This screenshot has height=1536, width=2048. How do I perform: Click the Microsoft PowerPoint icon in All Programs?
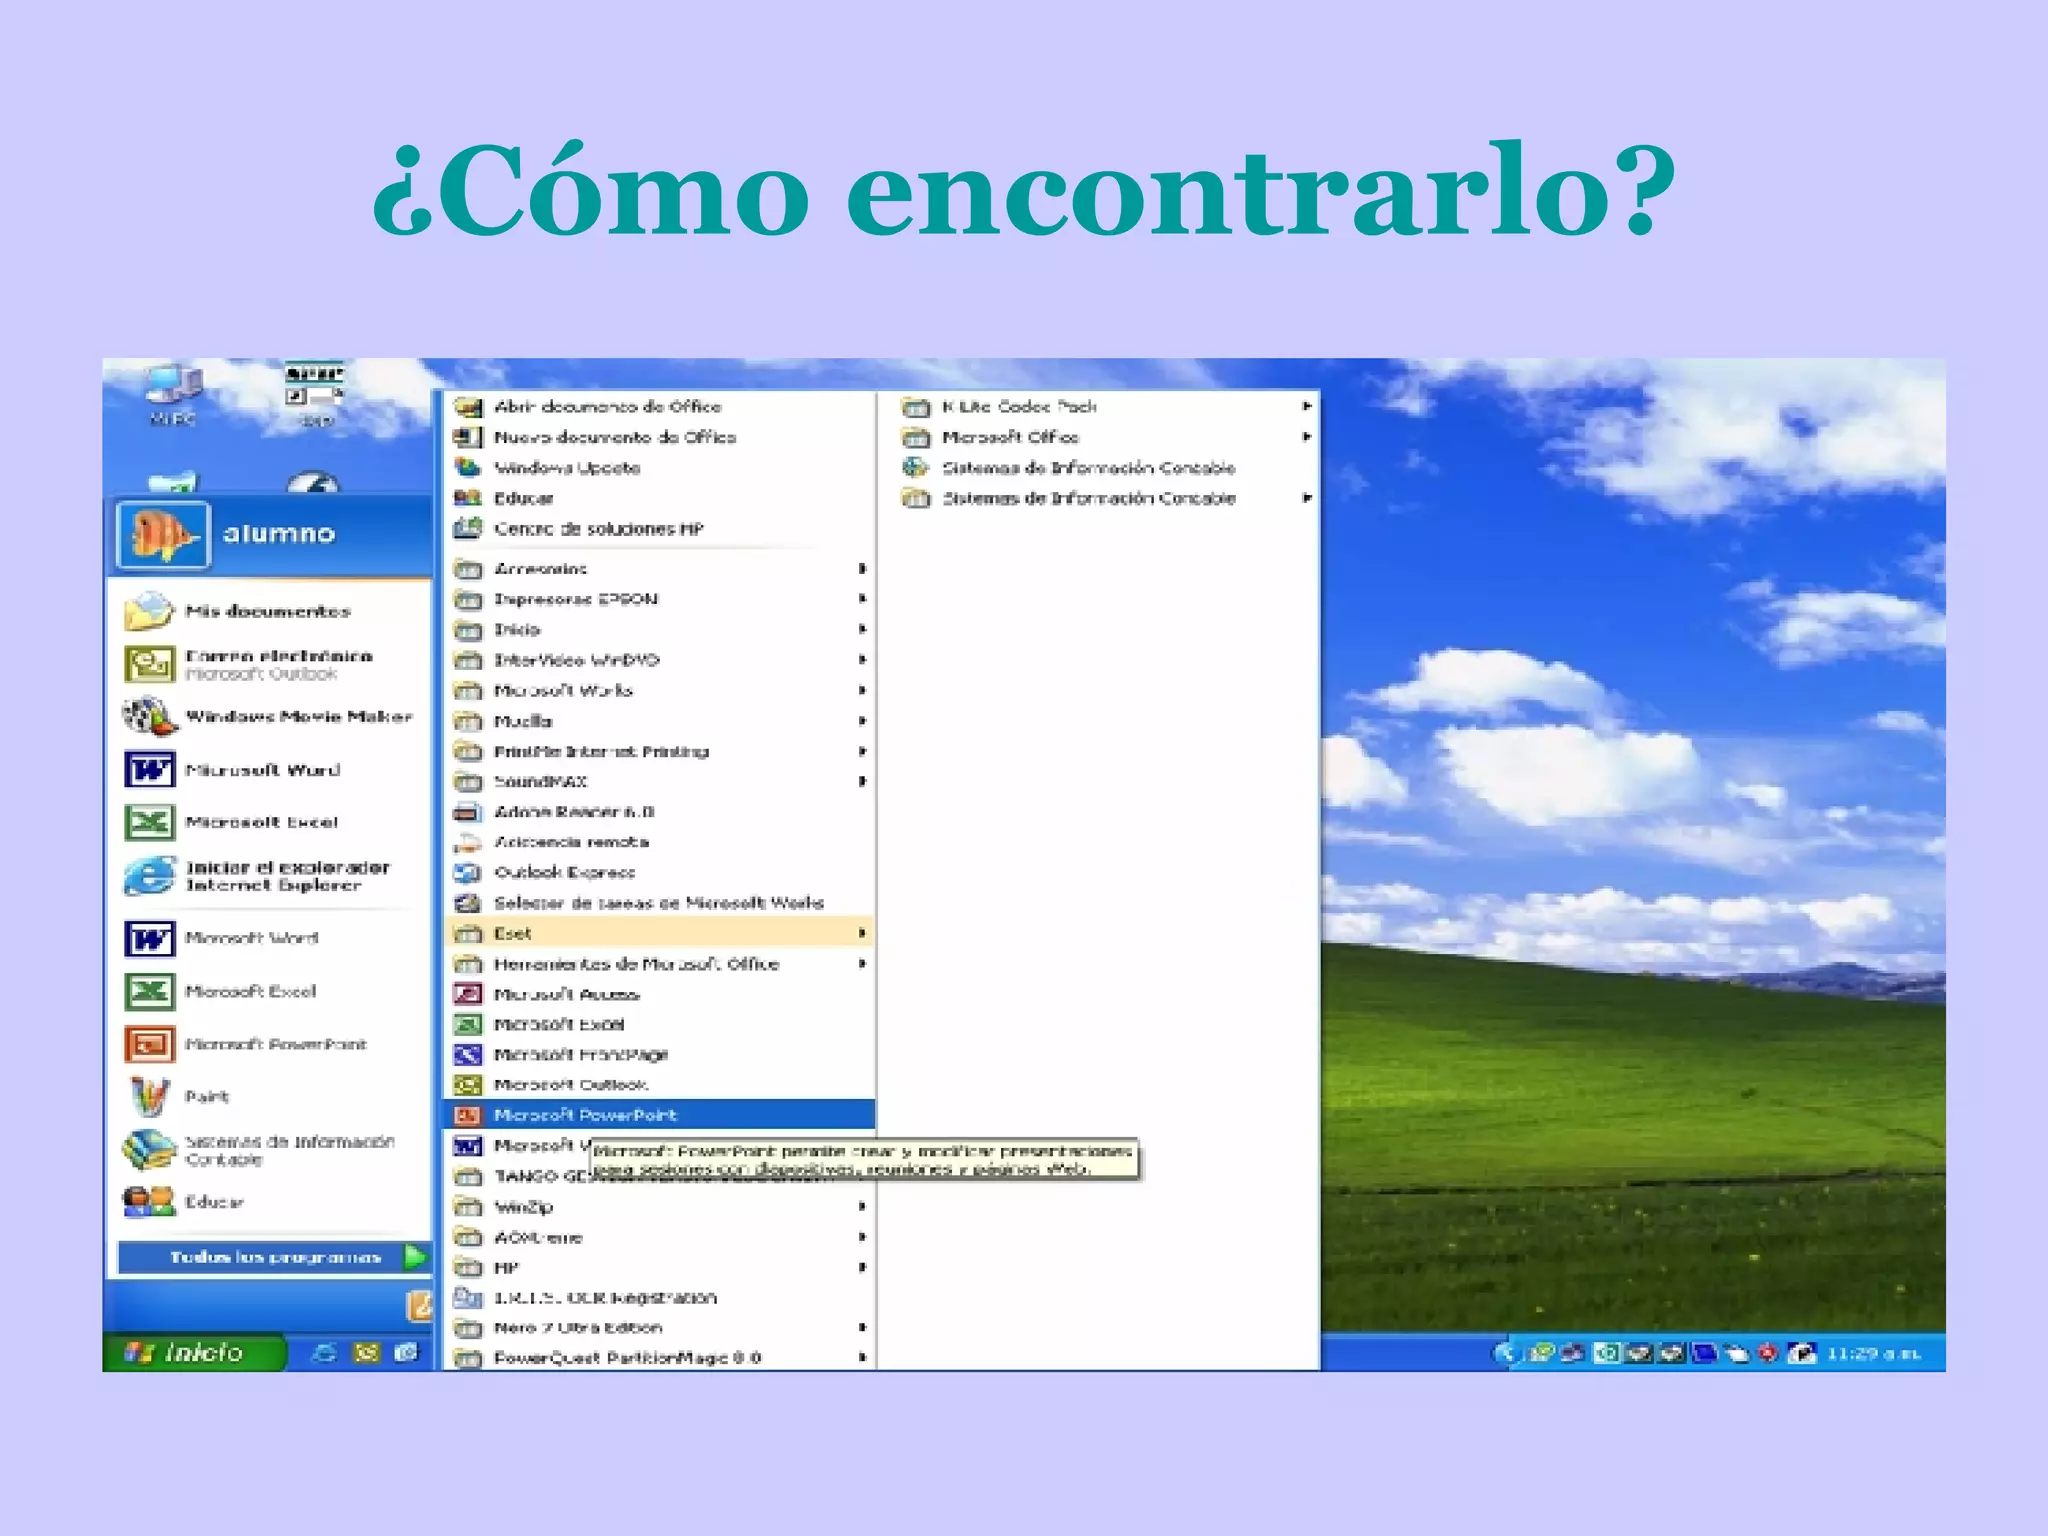467,1114
